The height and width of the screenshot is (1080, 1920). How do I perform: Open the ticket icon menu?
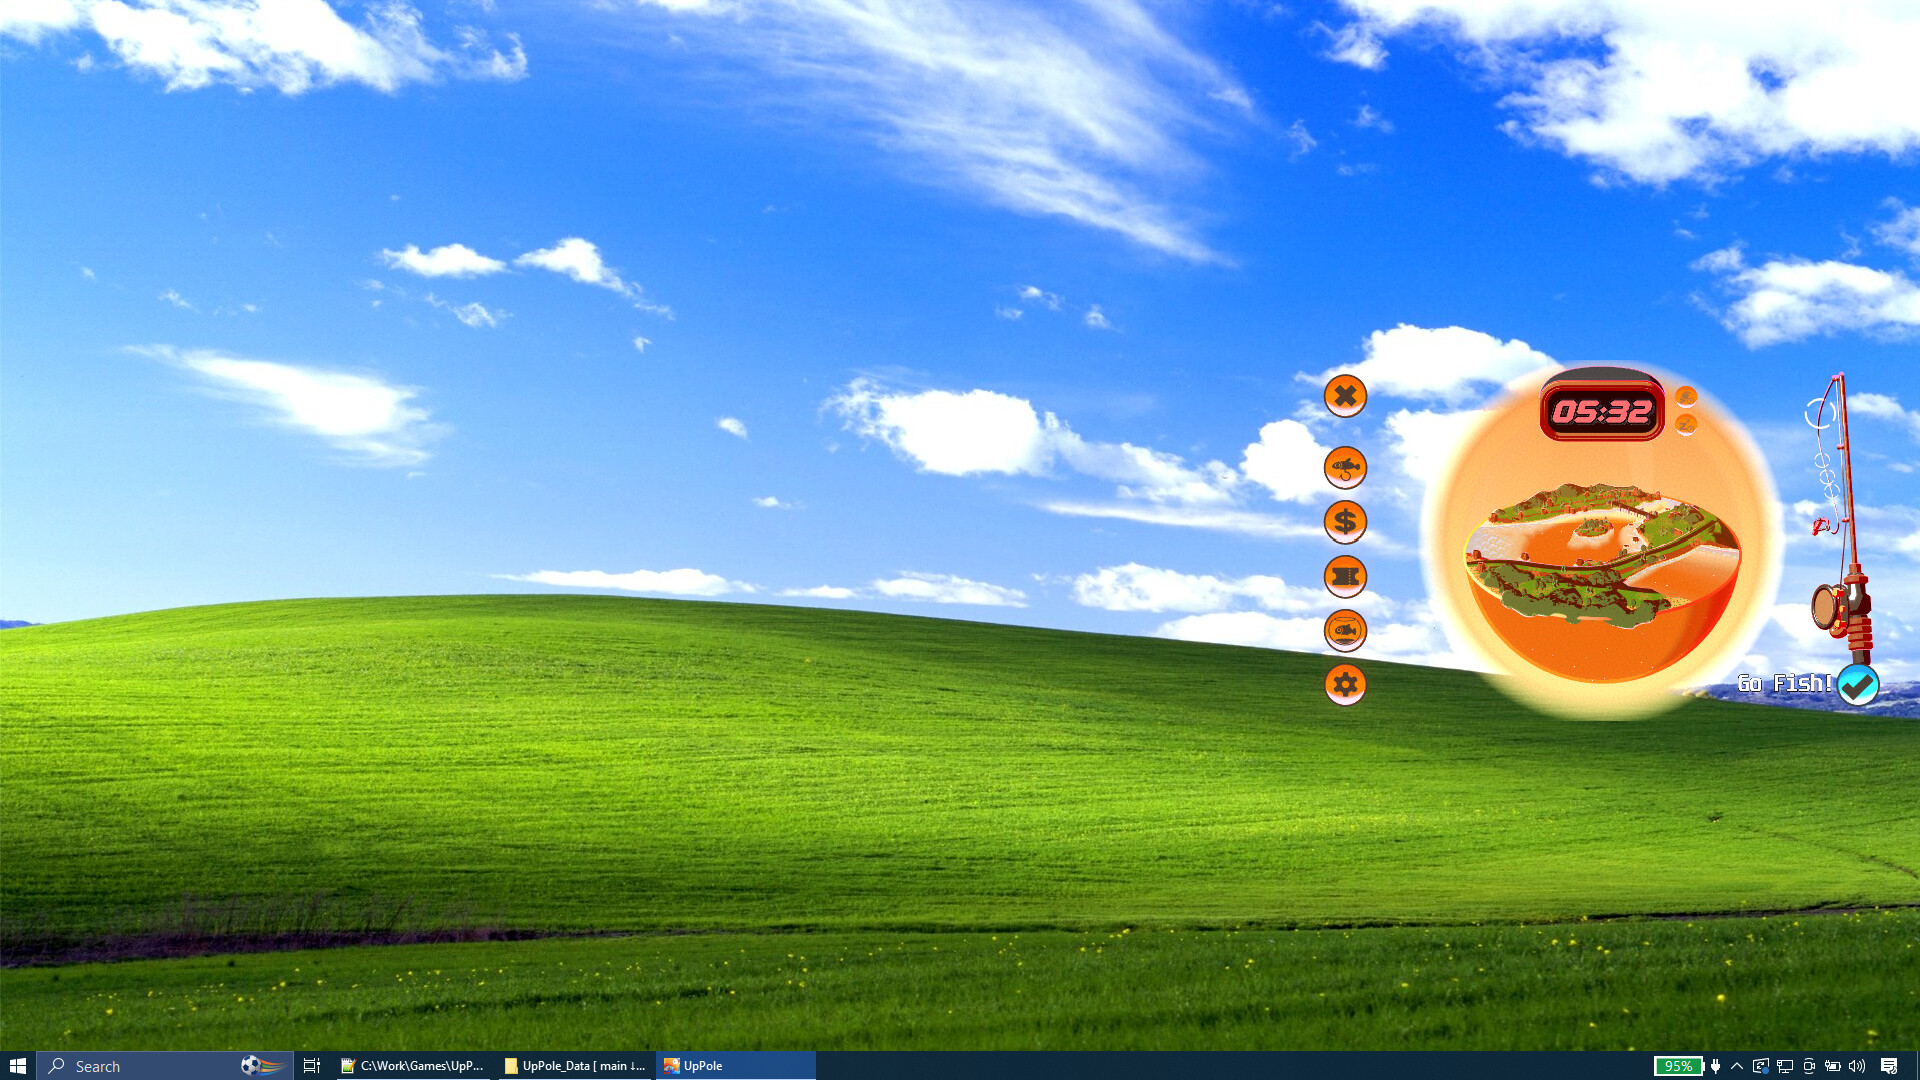pos(1345,576)
